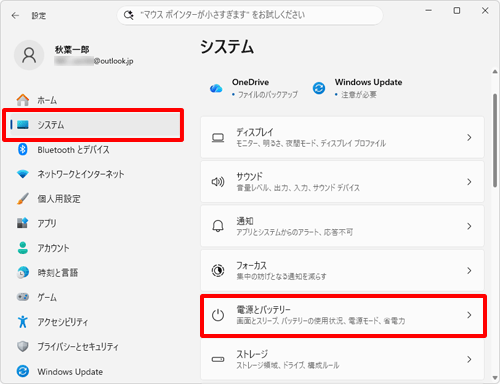Viewport: 500px width, 384px height.
Task: Click 設定 title text in the title bar
Action: click(39, 16)
